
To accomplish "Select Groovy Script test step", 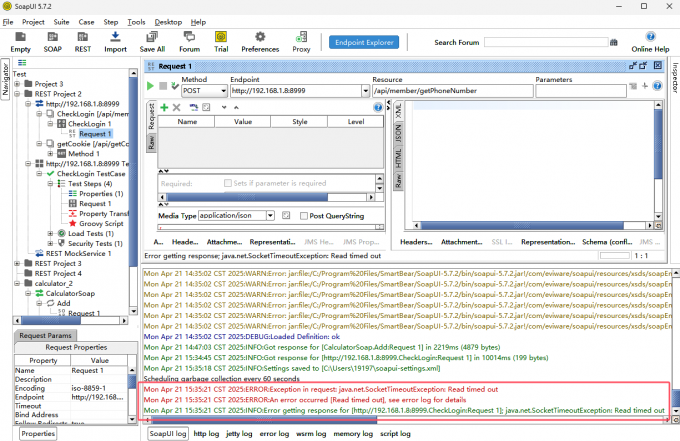I will click(101, 223).
